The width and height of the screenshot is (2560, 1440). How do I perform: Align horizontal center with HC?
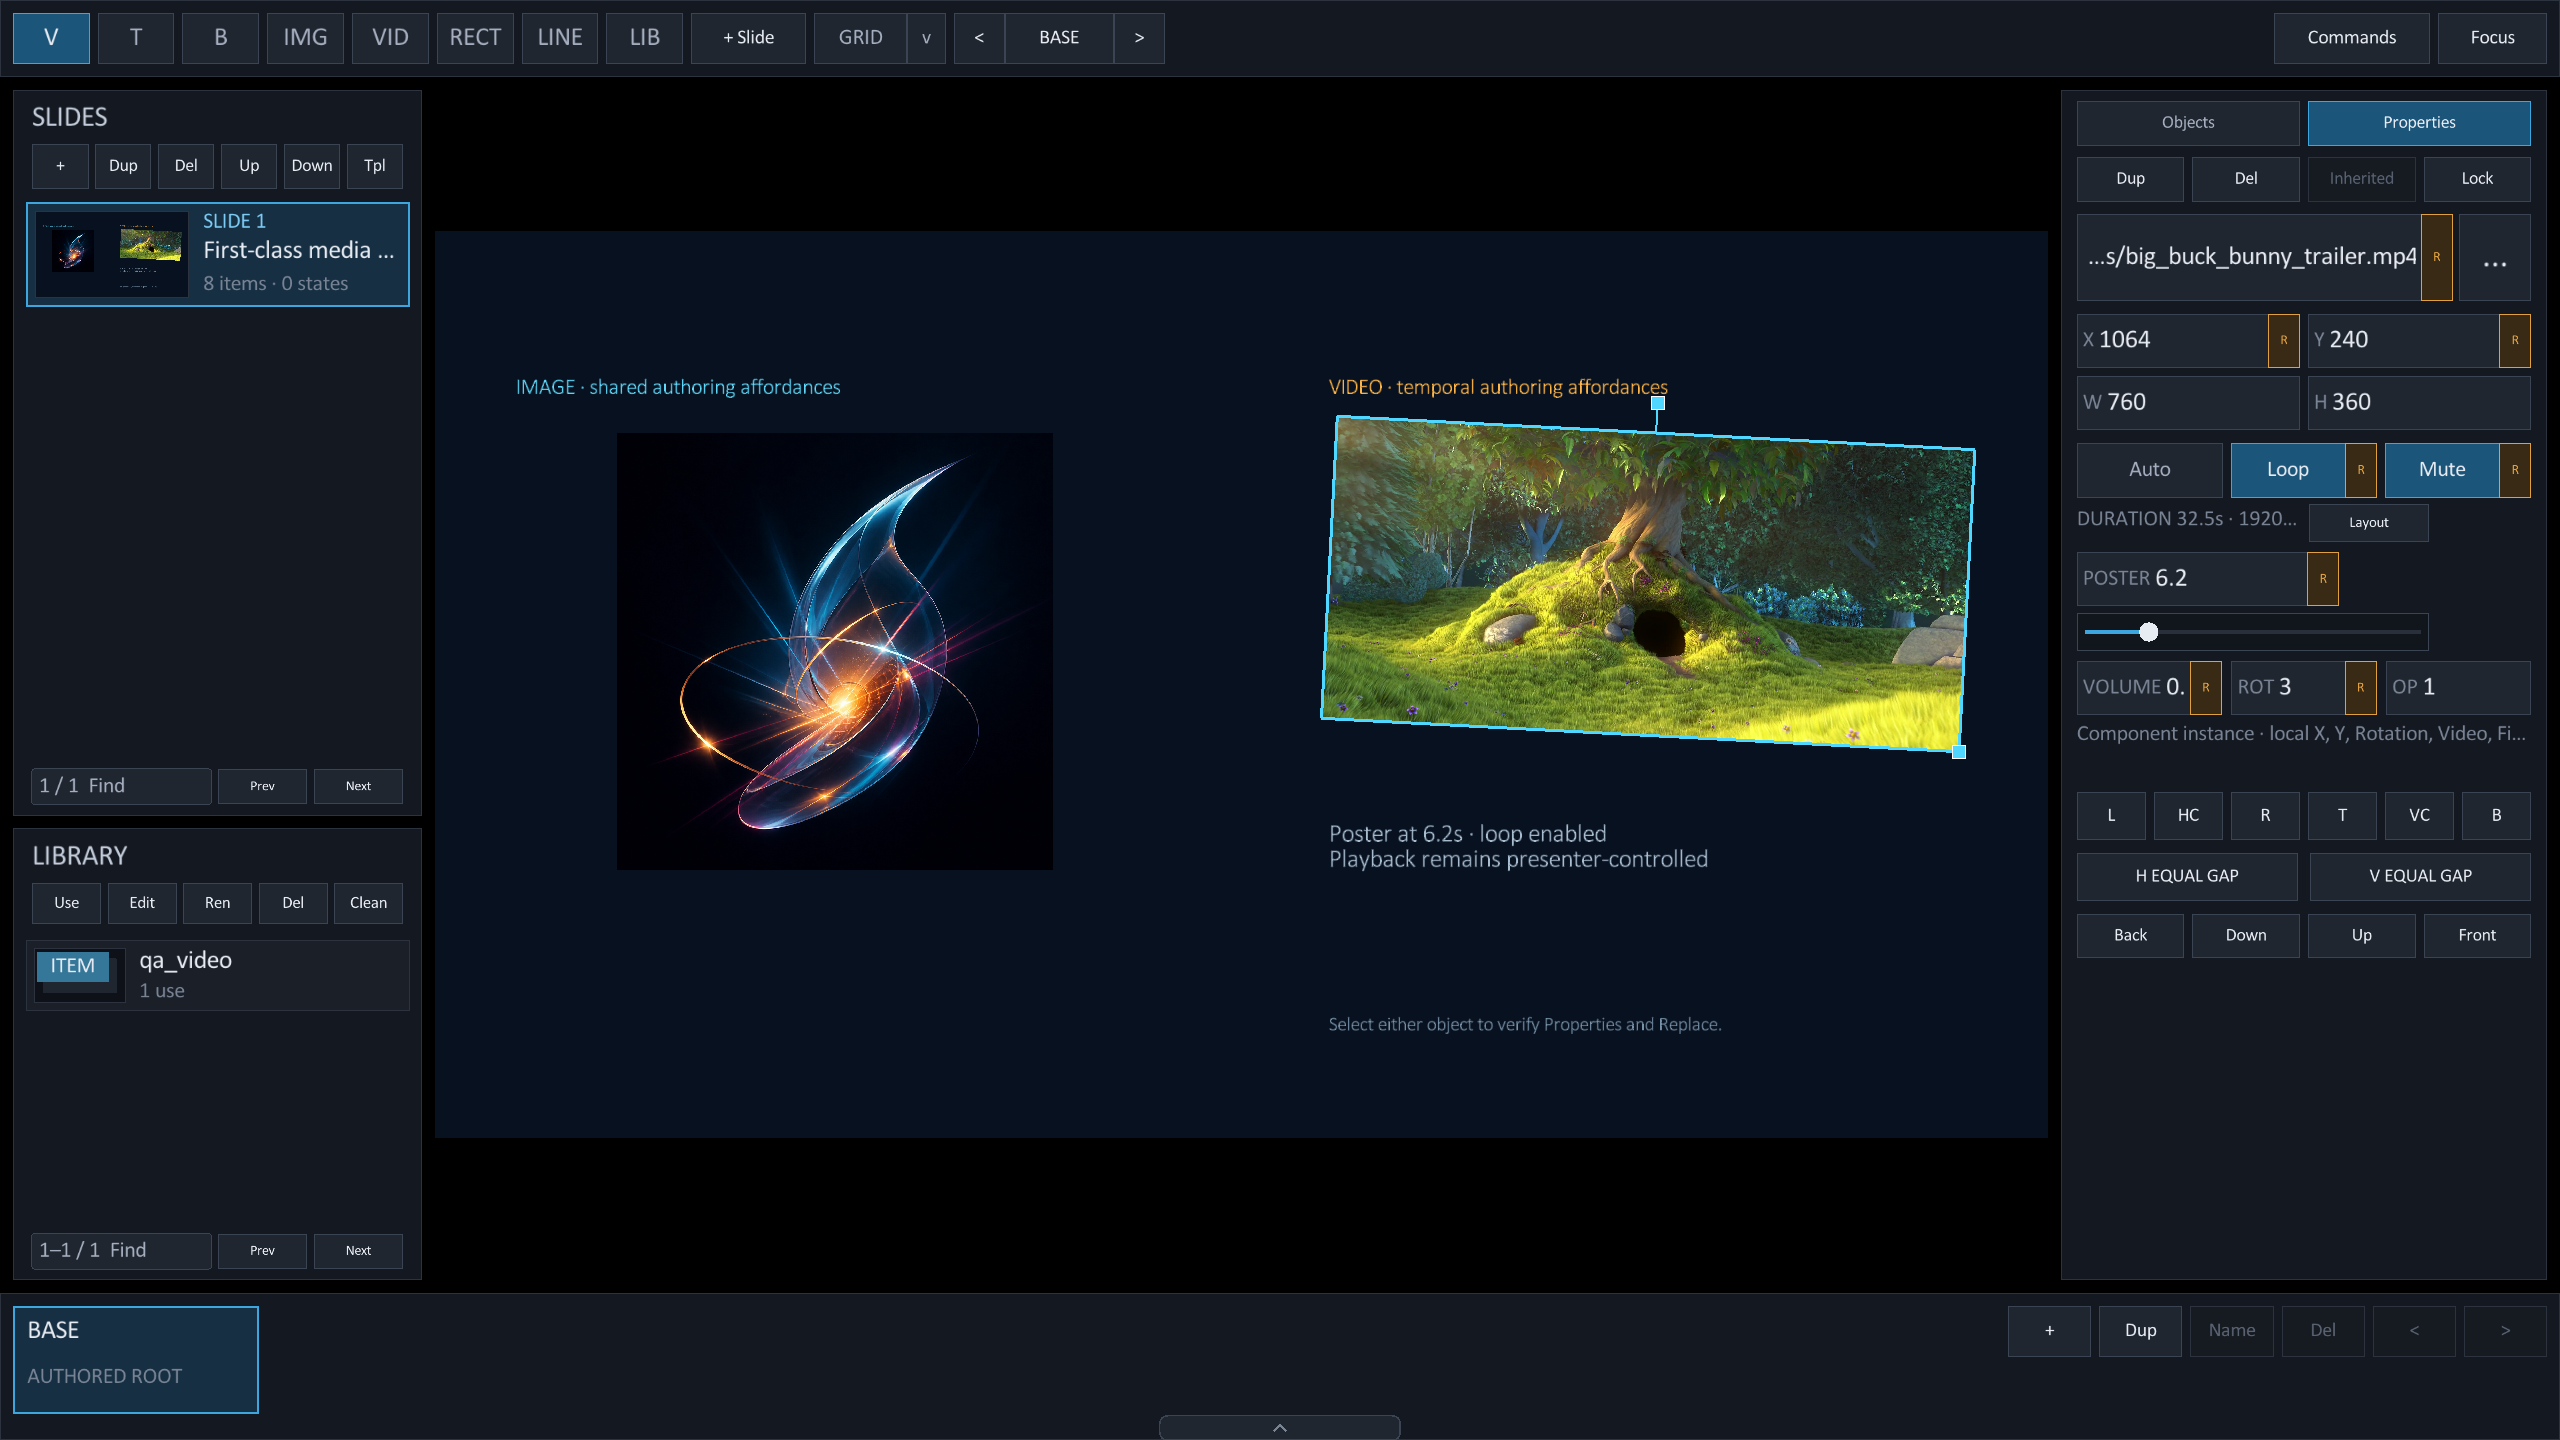click(x=2188, y=816)
